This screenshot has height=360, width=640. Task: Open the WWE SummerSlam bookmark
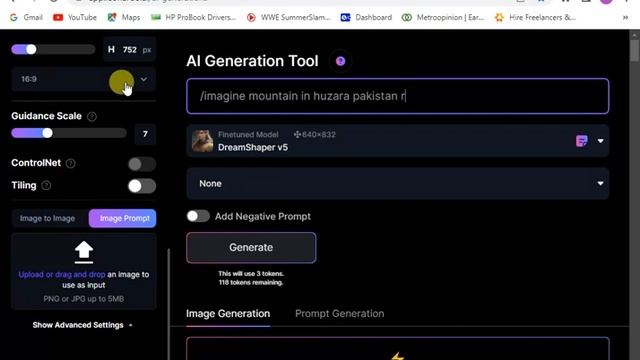tap(289, 18)
